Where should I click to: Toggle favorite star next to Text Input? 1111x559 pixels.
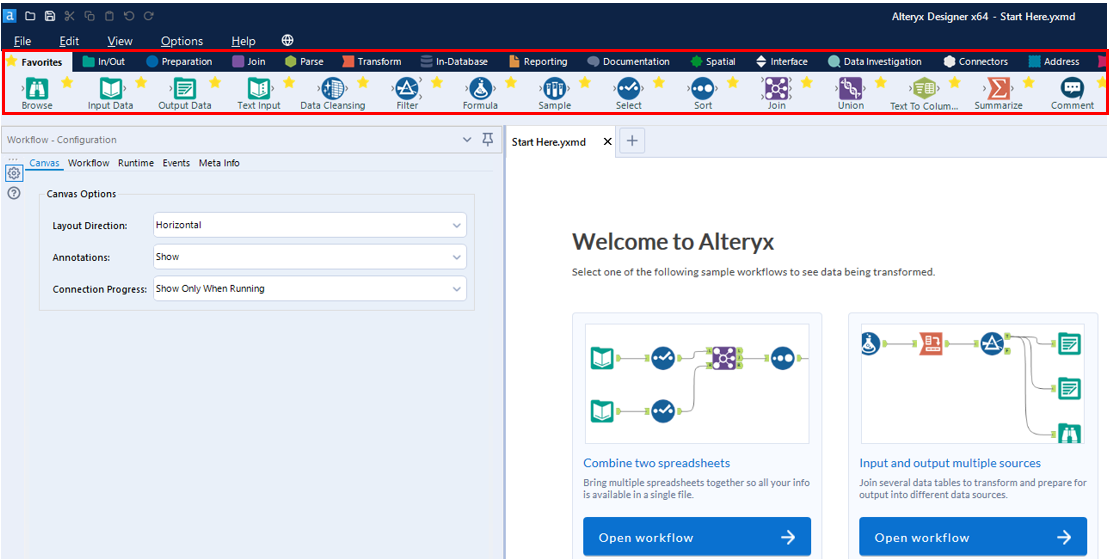pyautogui.click(x=288, y=82)
